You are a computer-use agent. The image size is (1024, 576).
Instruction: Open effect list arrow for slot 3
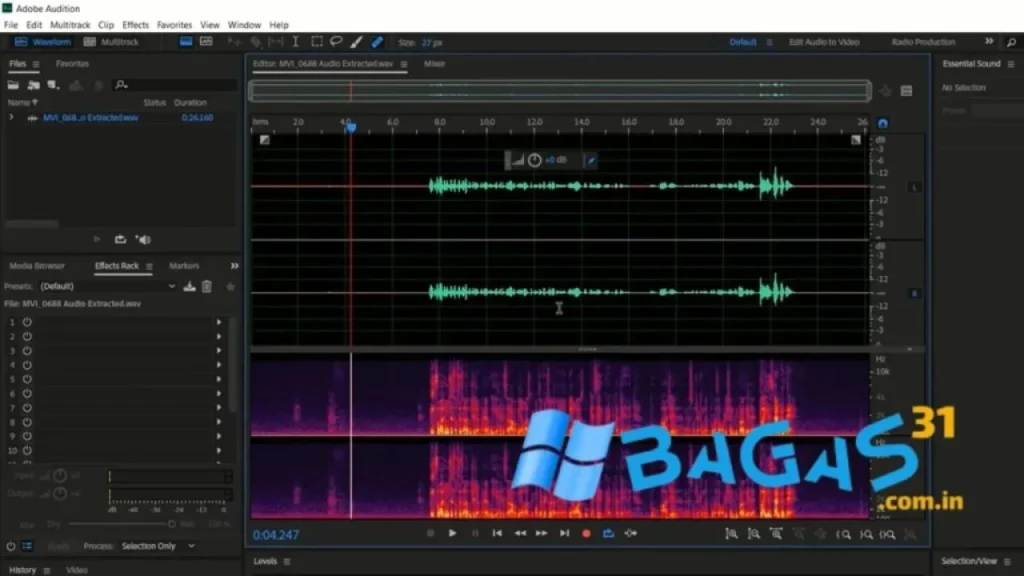219,351
